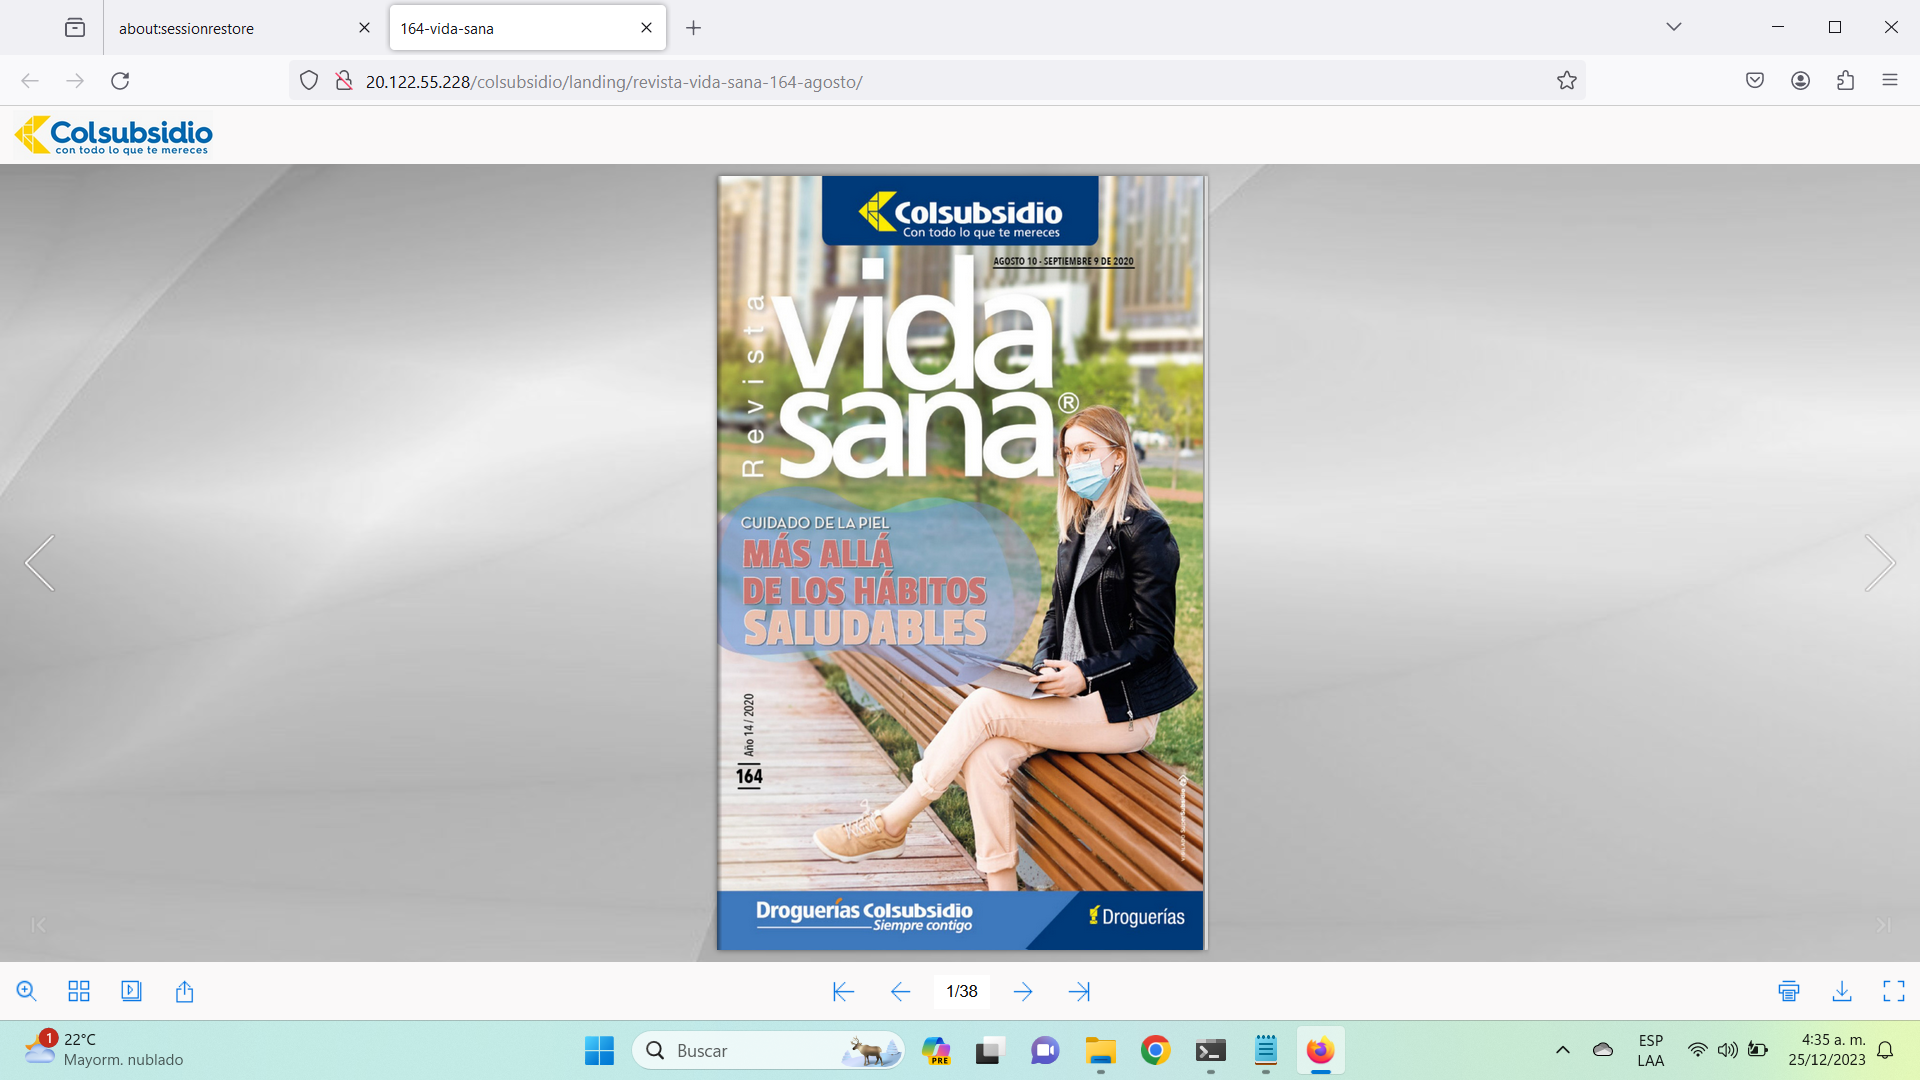The height and width of the screenshot is (1080, 1920).
Task: Go to previous page with toolbar arrow
Action: 900,991
